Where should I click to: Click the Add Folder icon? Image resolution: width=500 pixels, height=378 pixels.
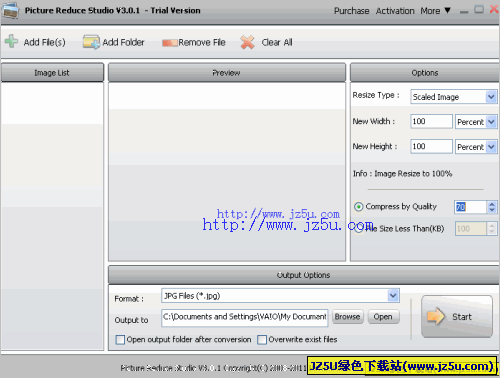(91, 42)
